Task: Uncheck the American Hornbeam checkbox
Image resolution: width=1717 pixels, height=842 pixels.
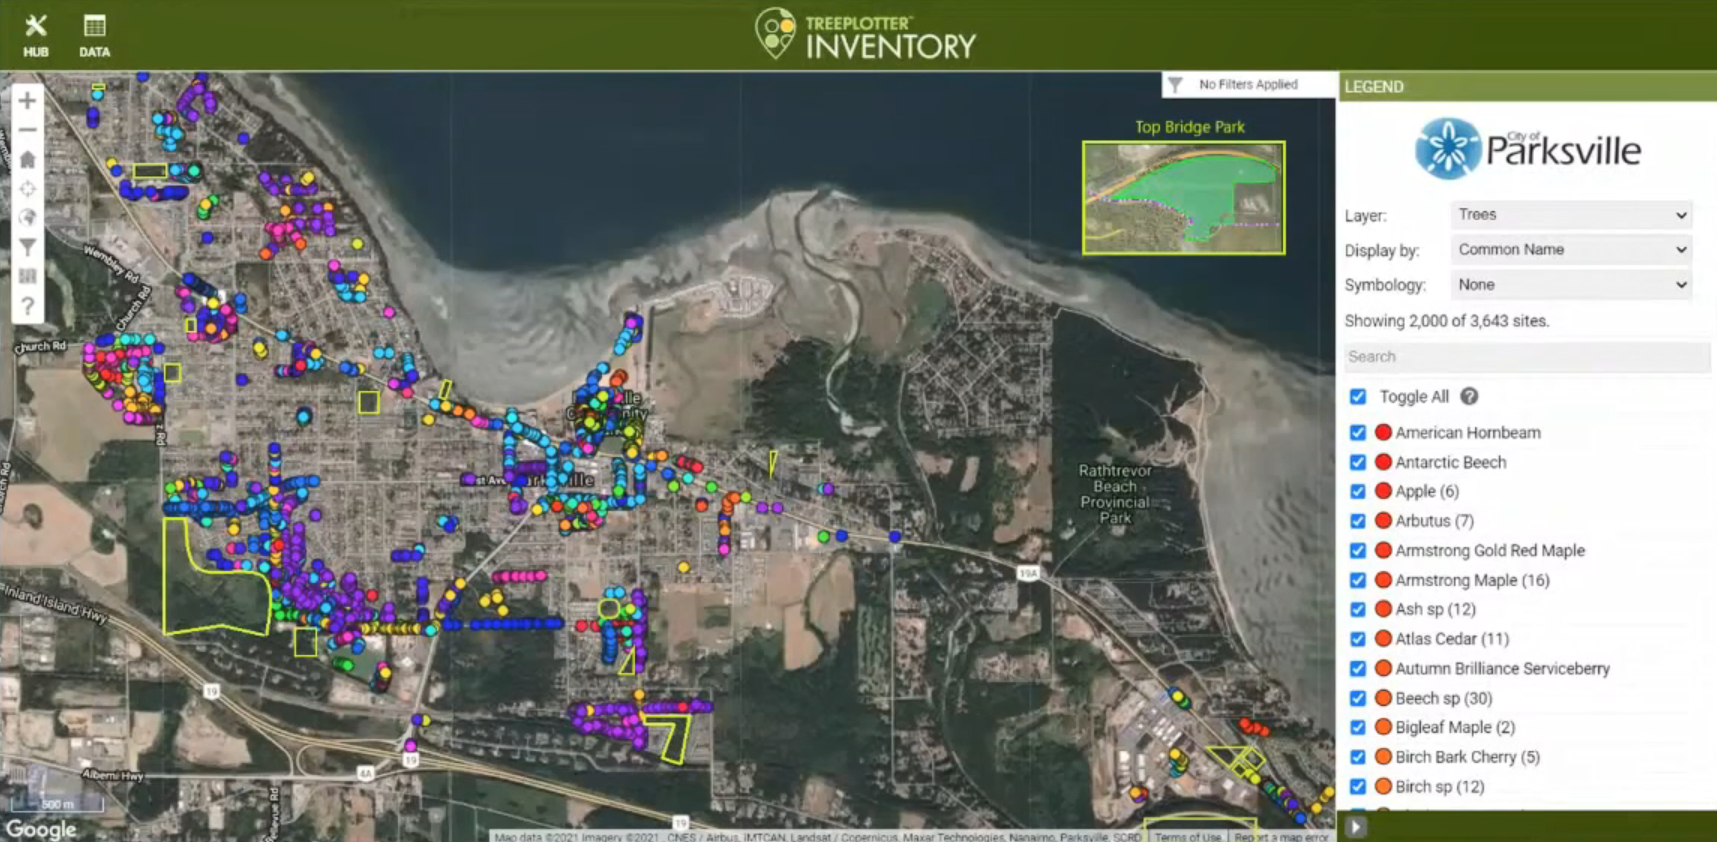Action: [x=1357, y=433]
